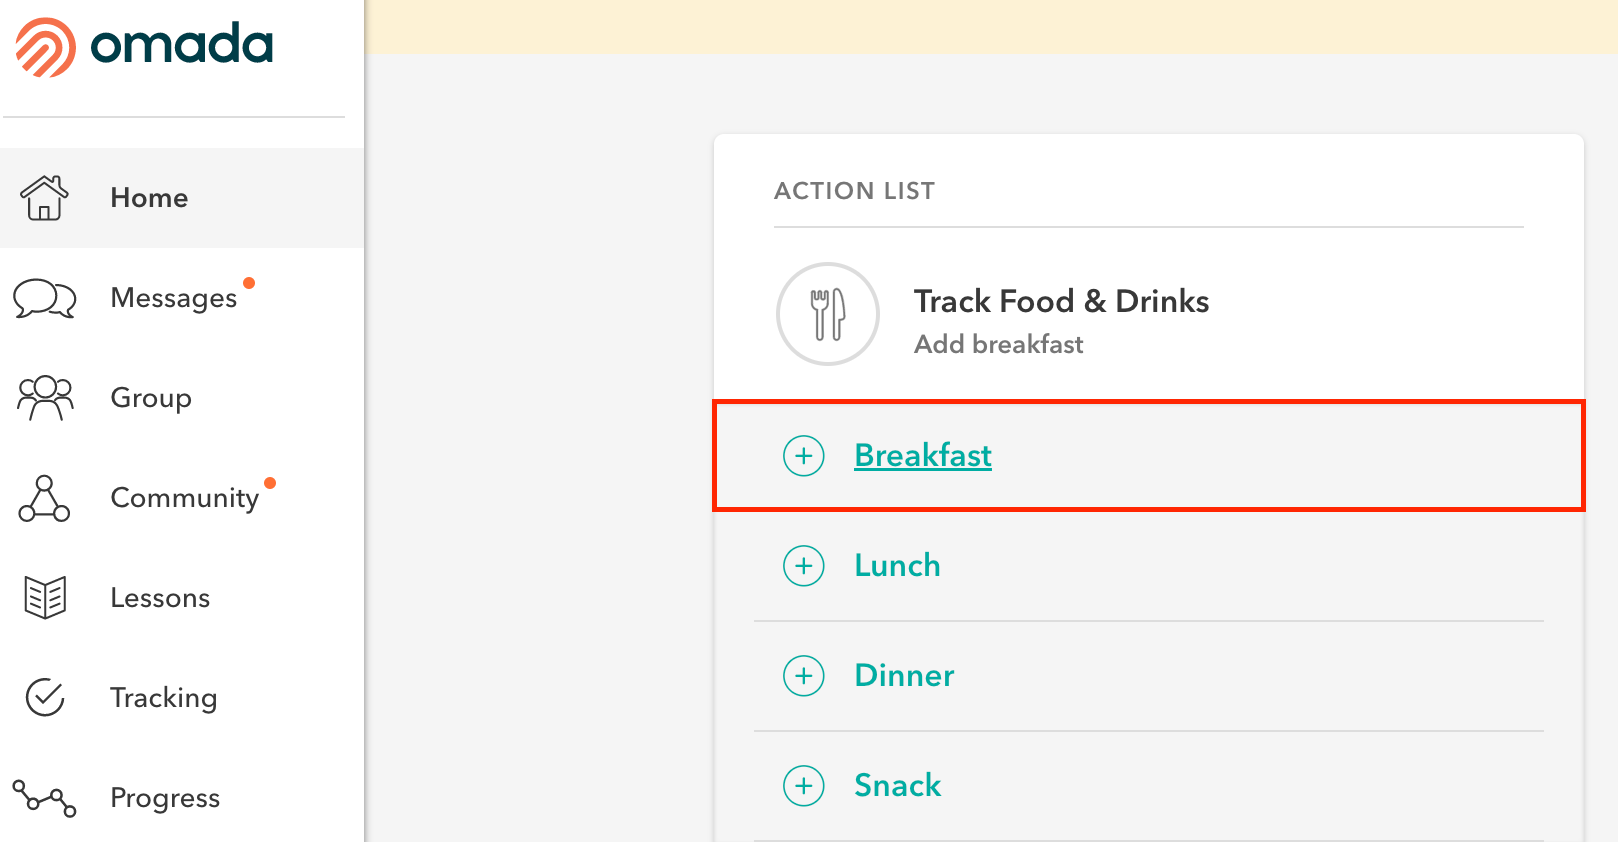Click the Track Food & Drinks heading

click(x=1062, y=301)
